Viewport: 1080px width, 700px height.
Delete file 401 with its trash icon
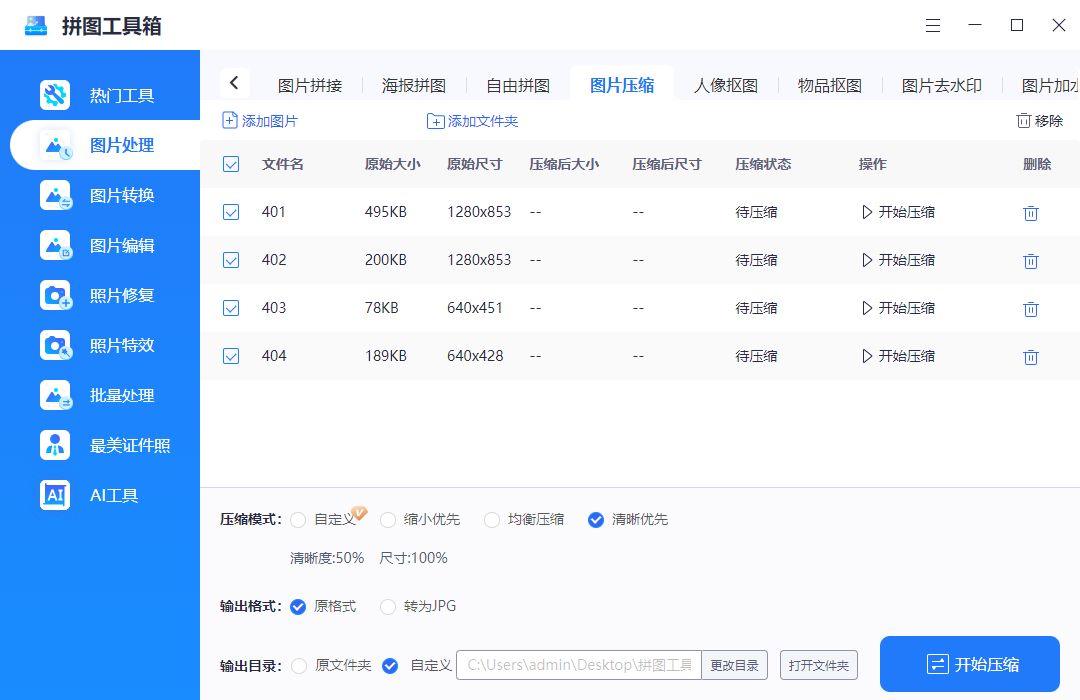coord(1030,213)
